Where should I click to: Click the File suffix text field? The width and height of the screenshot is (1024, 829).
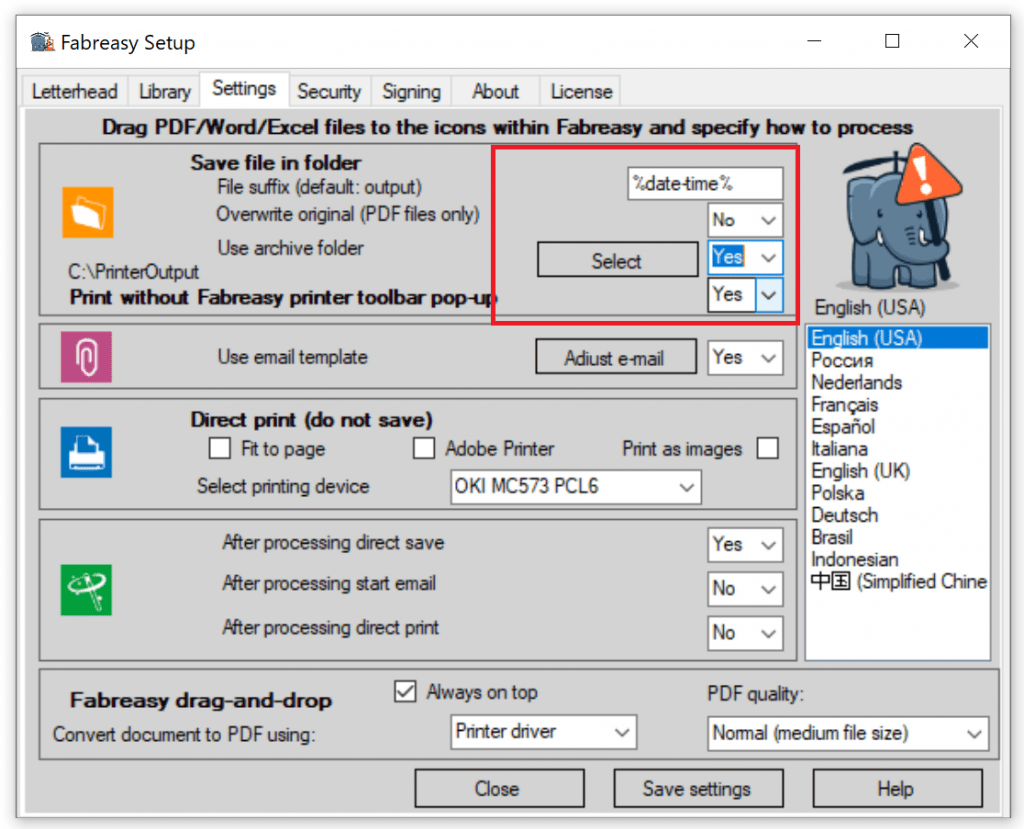pos(705,184)
